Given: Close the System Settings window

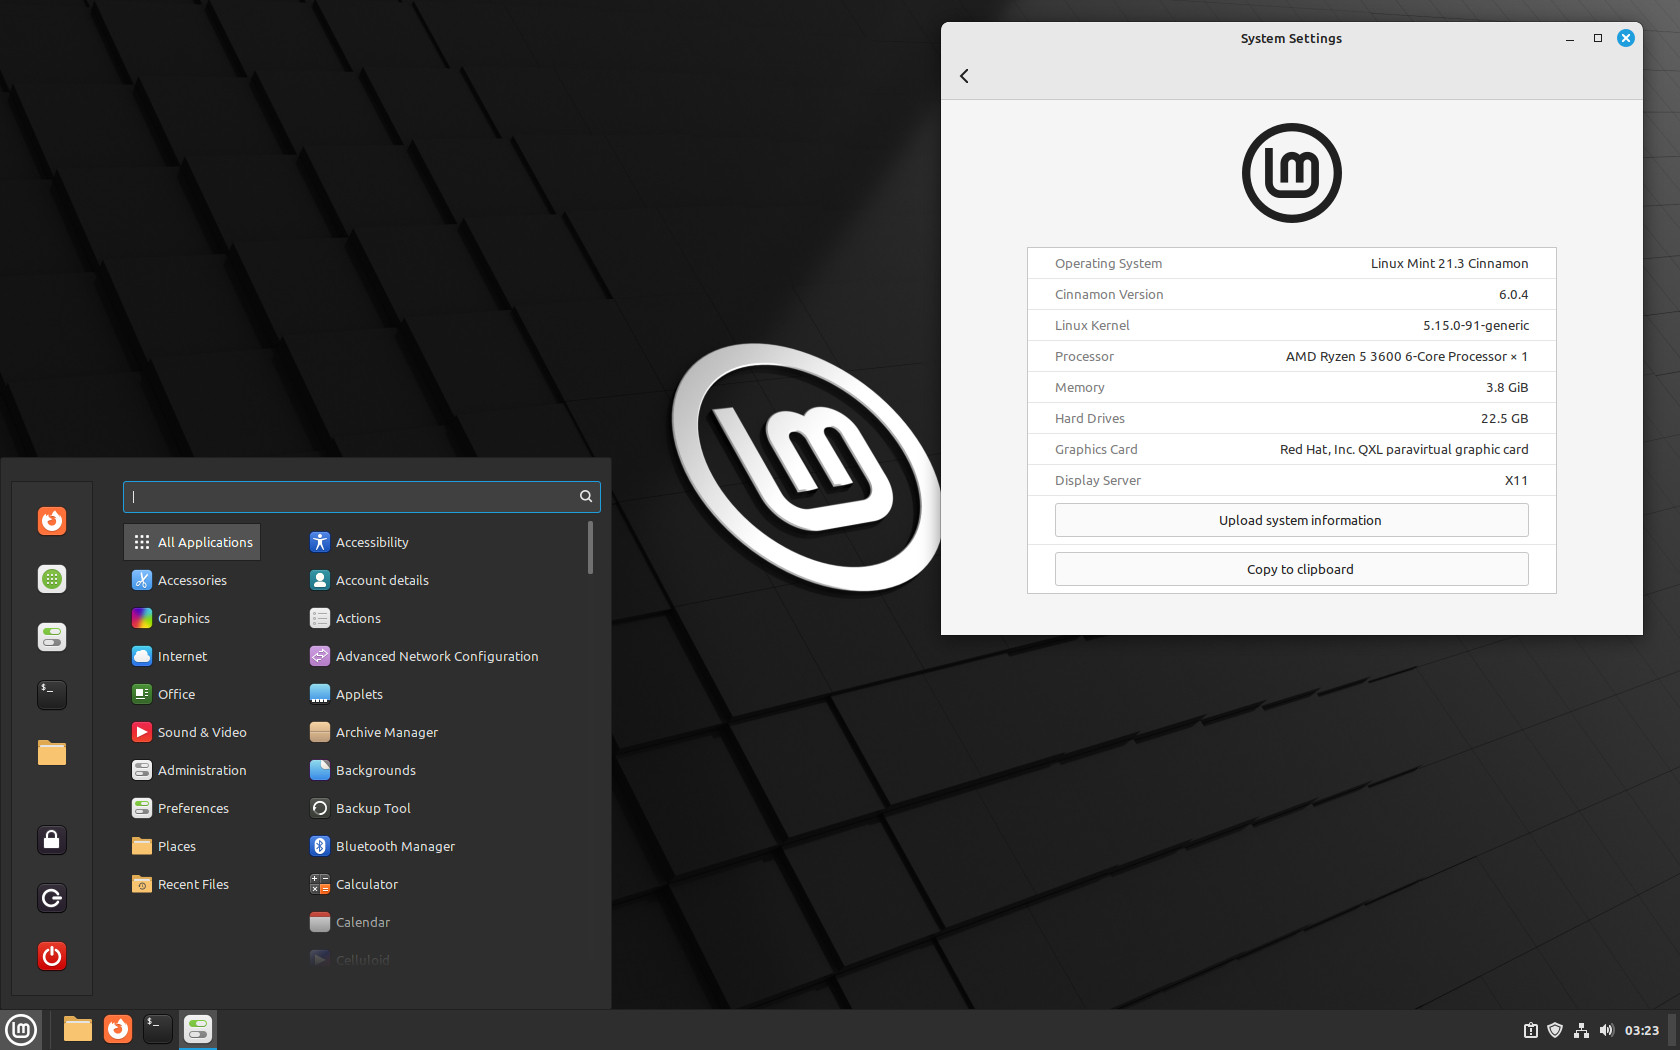Looking at the screenshot, I should tap(1626, 38).
